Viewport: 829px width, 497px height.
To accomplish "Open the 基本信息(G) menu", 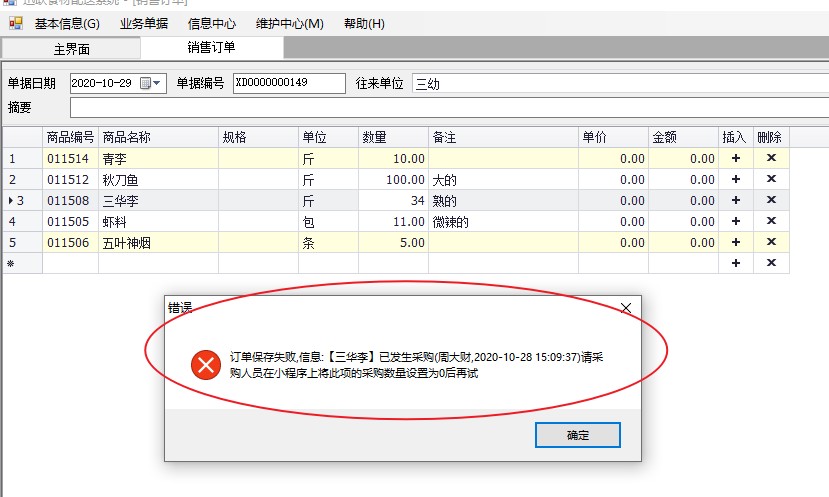I will pos(67,24).
